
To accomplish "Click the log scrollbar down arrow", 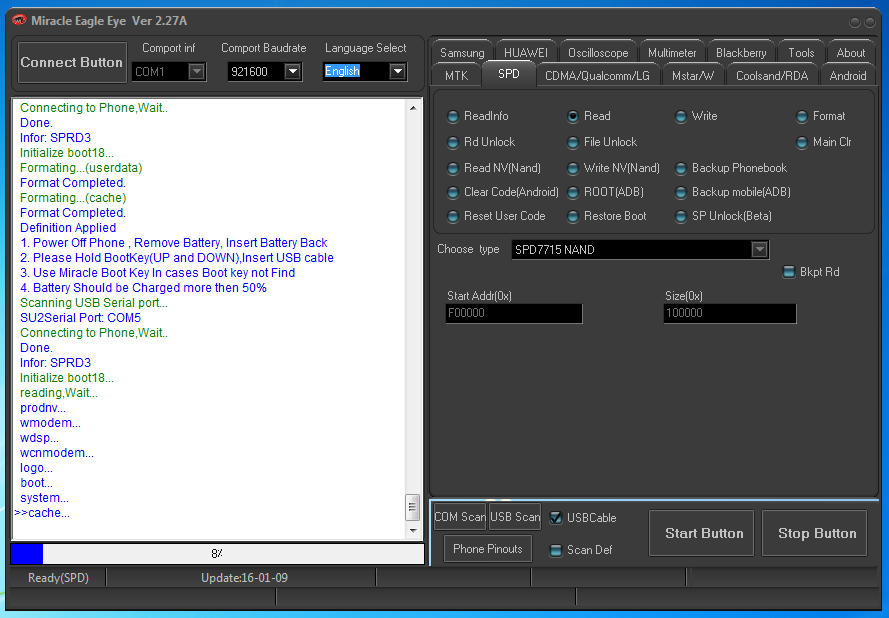I will coord(413,531).
